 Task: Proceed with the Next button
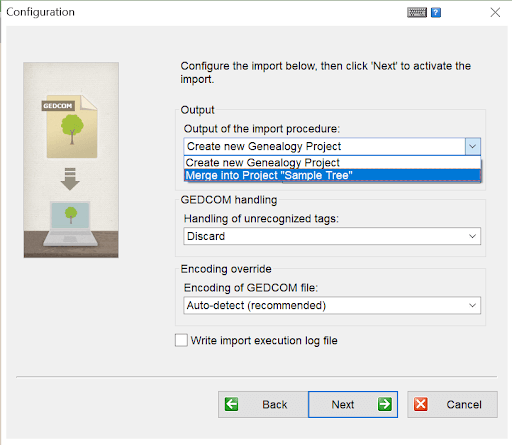click(353, 404)
